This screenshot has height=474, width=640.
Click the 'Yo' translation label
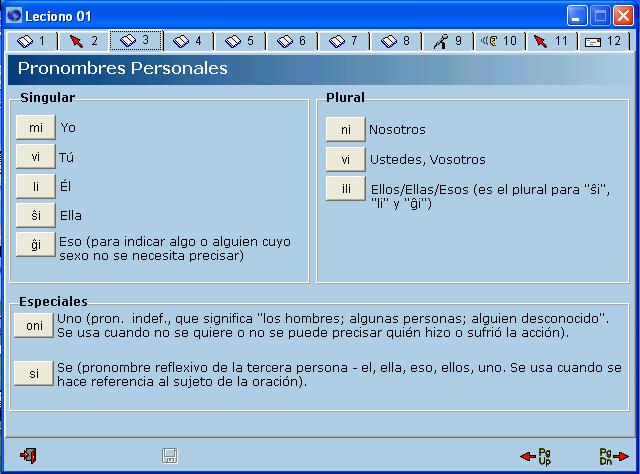click(68, 128)
